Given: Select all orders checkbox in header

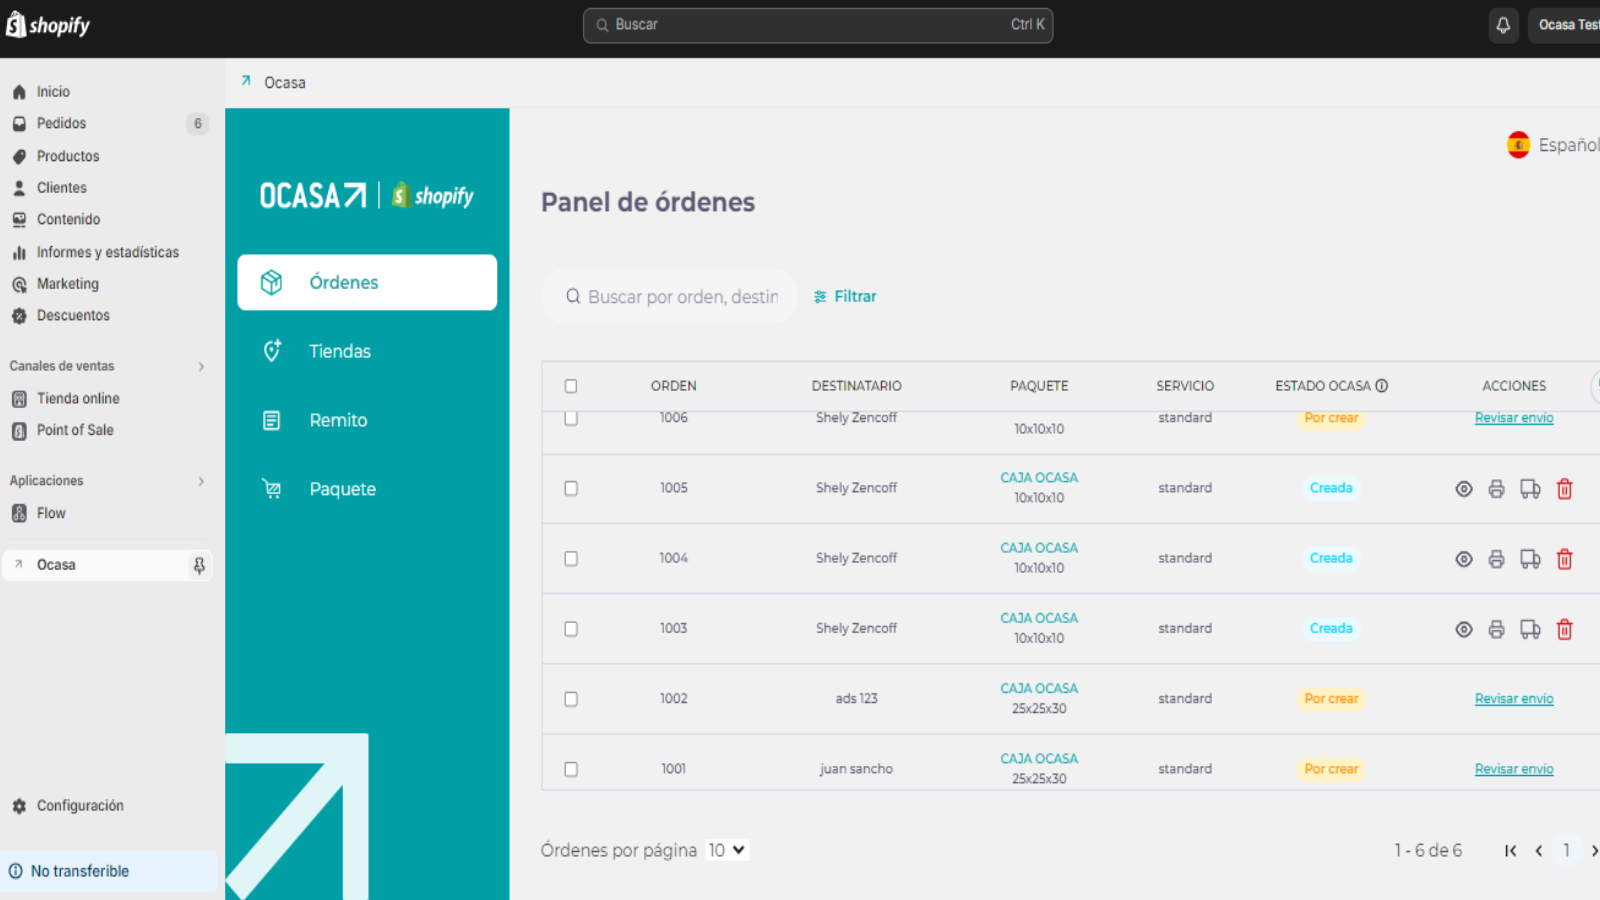Looking at the screenshot, I should tap(571, 386).
